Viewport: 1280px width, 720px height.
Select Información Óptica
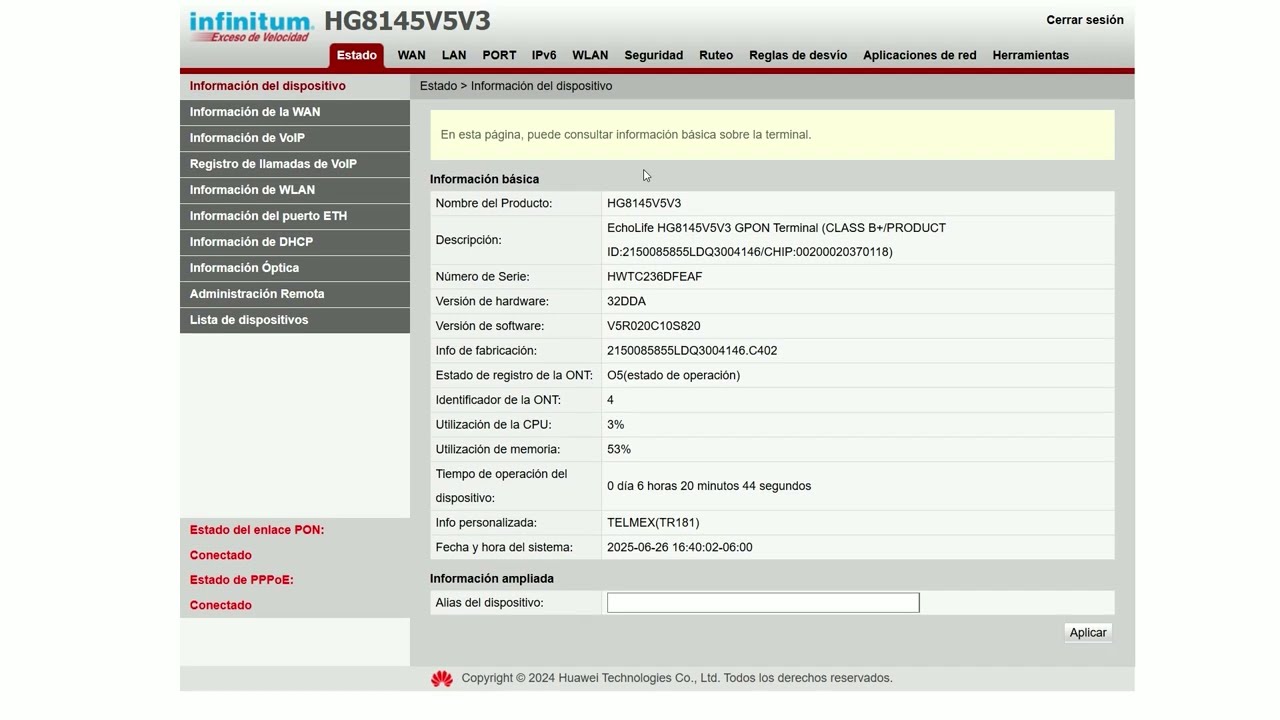point(295,268)
